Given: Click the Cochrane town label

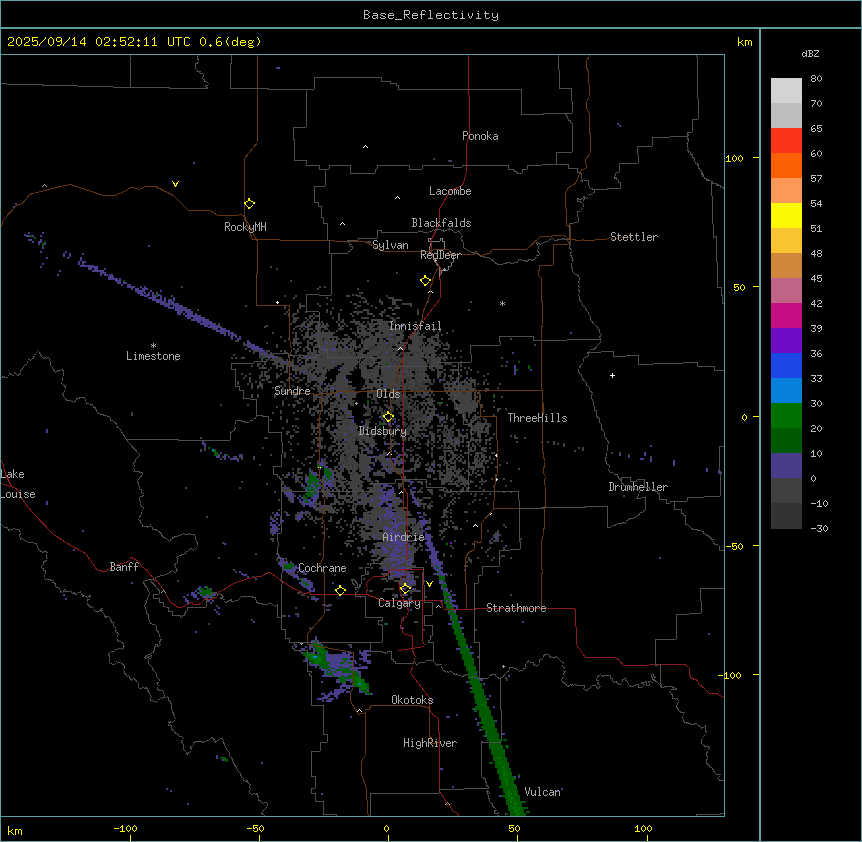Looking at the screenshot, I should (x=322, y=568).
